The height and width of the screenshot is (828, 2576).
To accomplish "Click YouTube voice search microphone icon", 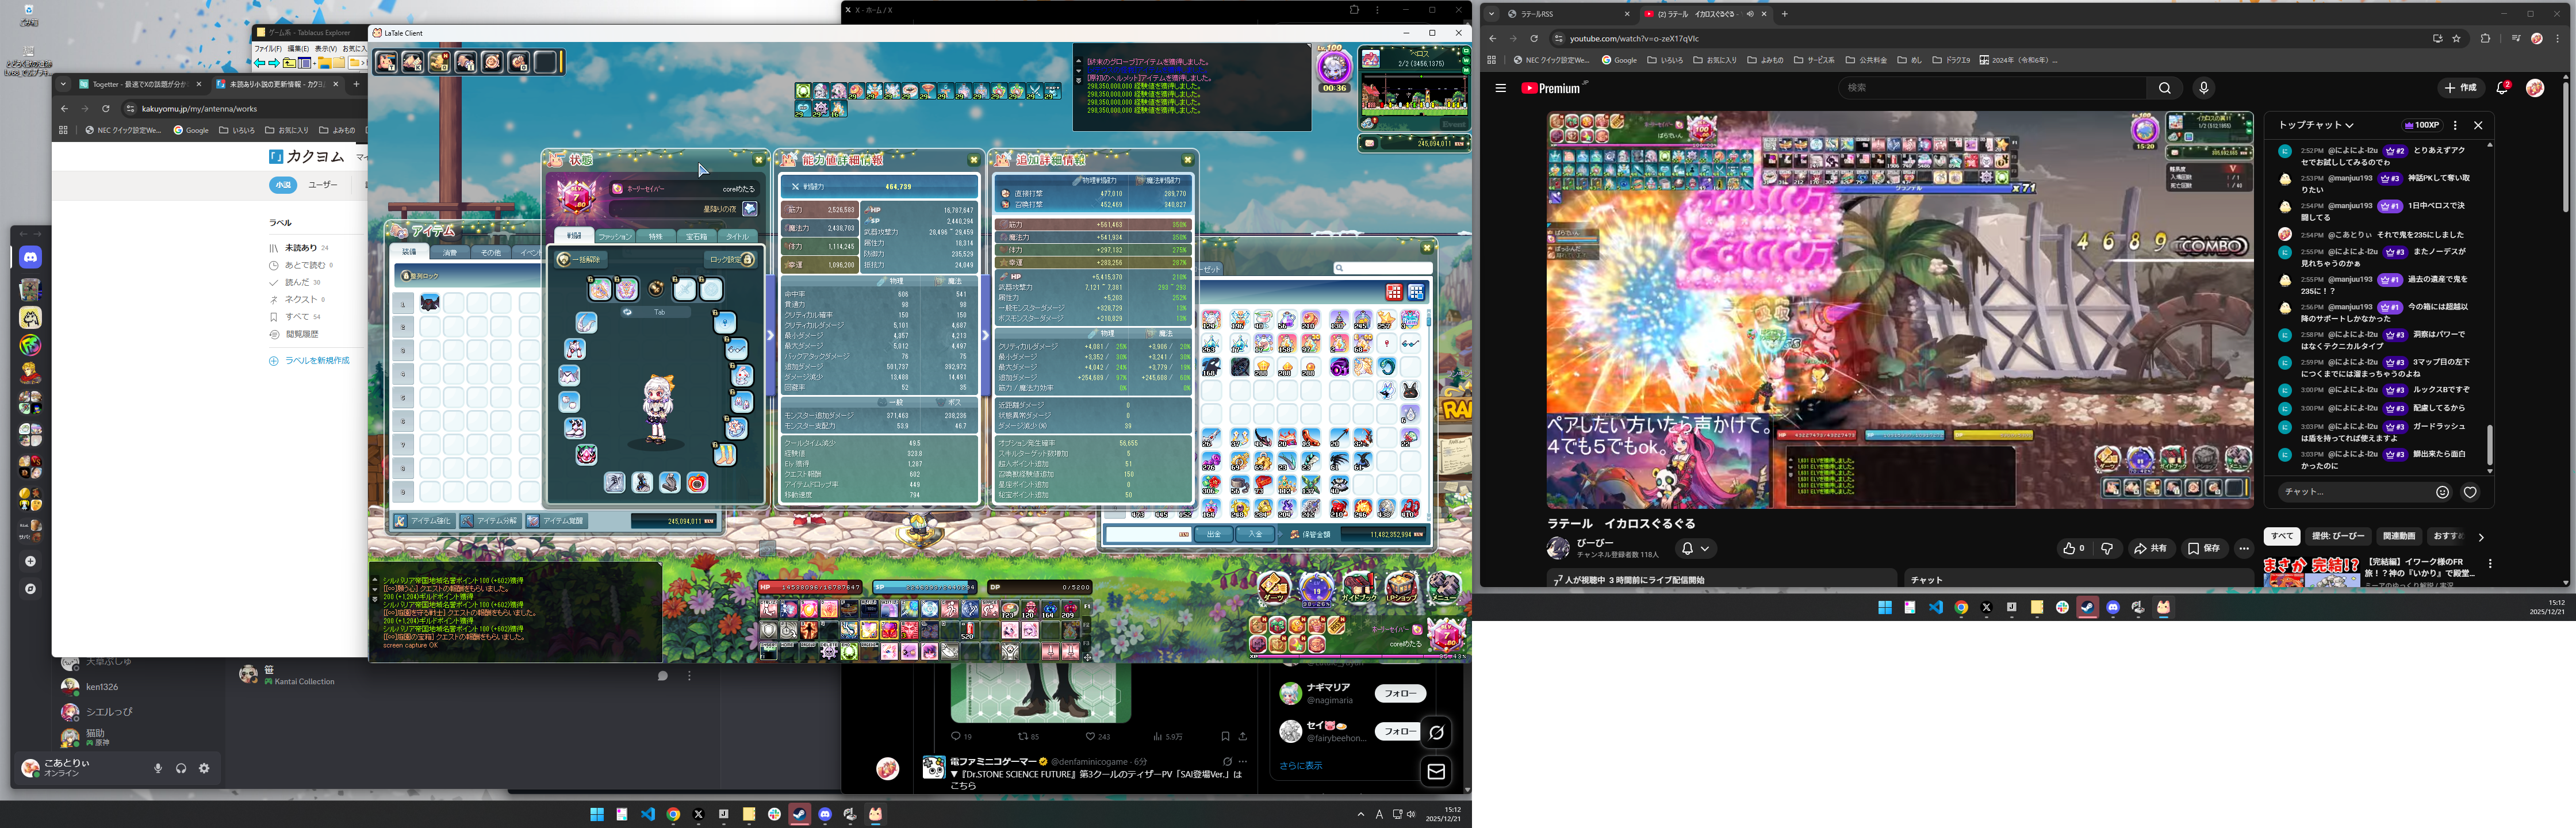I will pyautogui.click(x=2203, y=88).
